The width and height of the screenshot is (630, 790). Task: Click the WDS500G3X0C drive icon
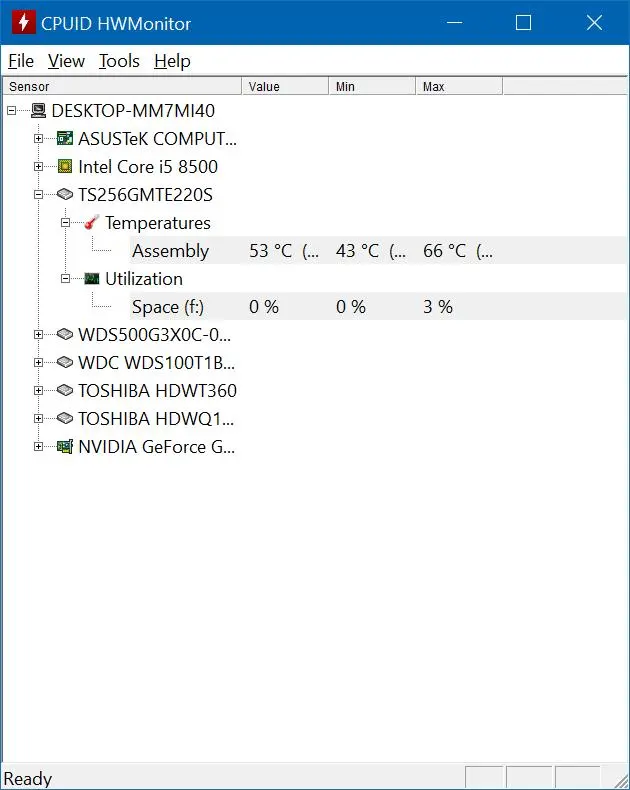tap(65, 334)
